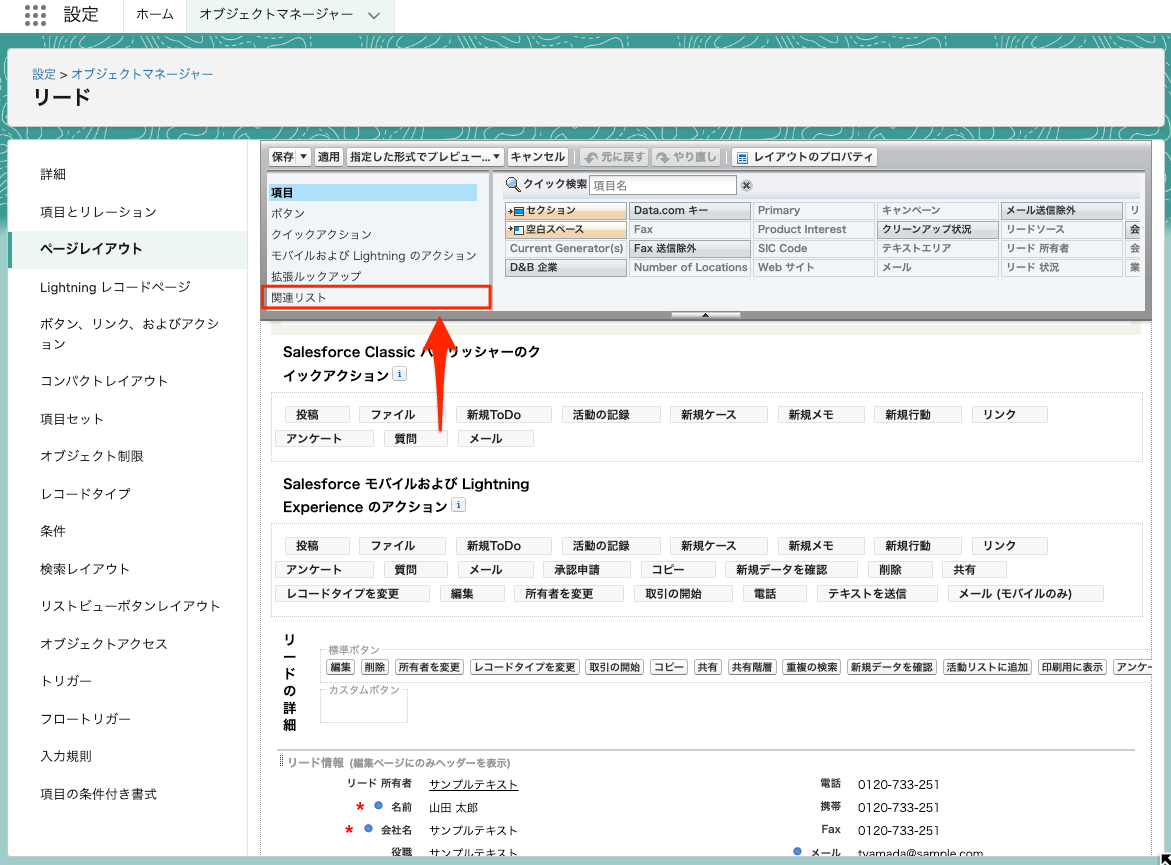Image resolution: width=1171 pixels, height=865 pixels.
Task: Open 項目とリレーション in the sidebar
Action: [99, 212]
